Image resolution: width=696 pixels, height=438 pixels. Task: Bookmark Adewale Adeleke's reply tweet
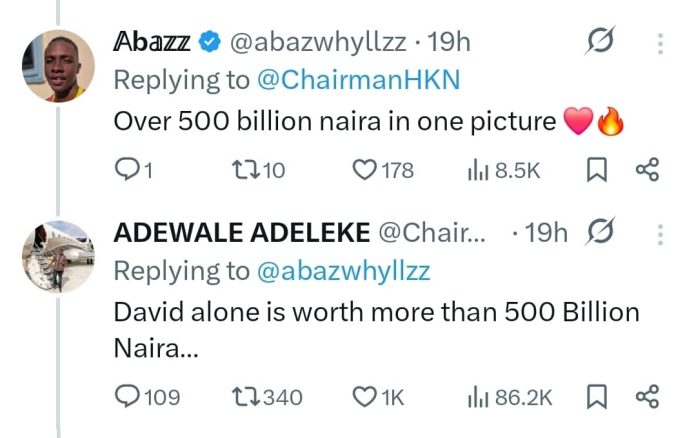click(596, 397)
